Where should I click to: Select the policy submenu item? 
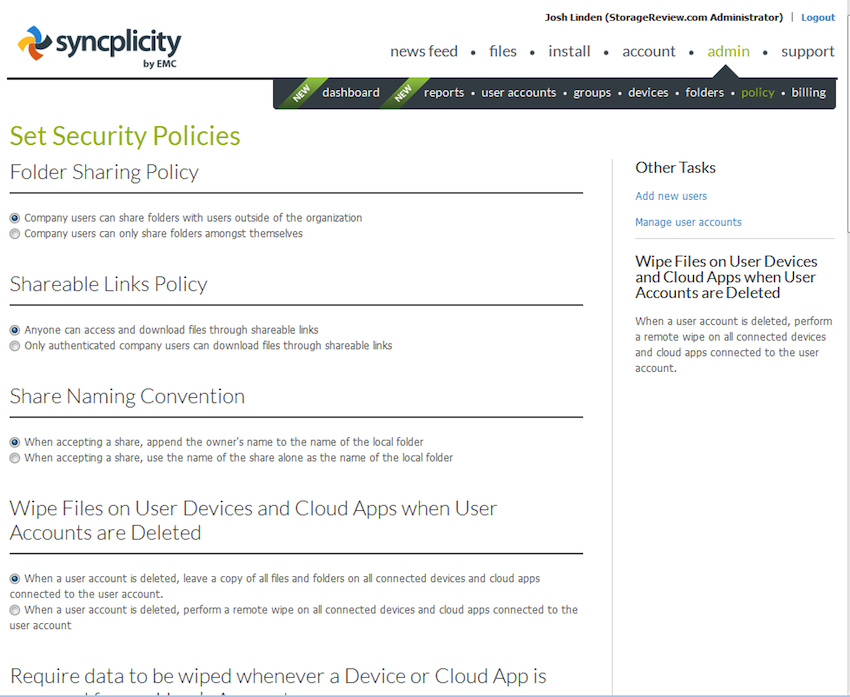pyautogui.click(x=757, y=93)
